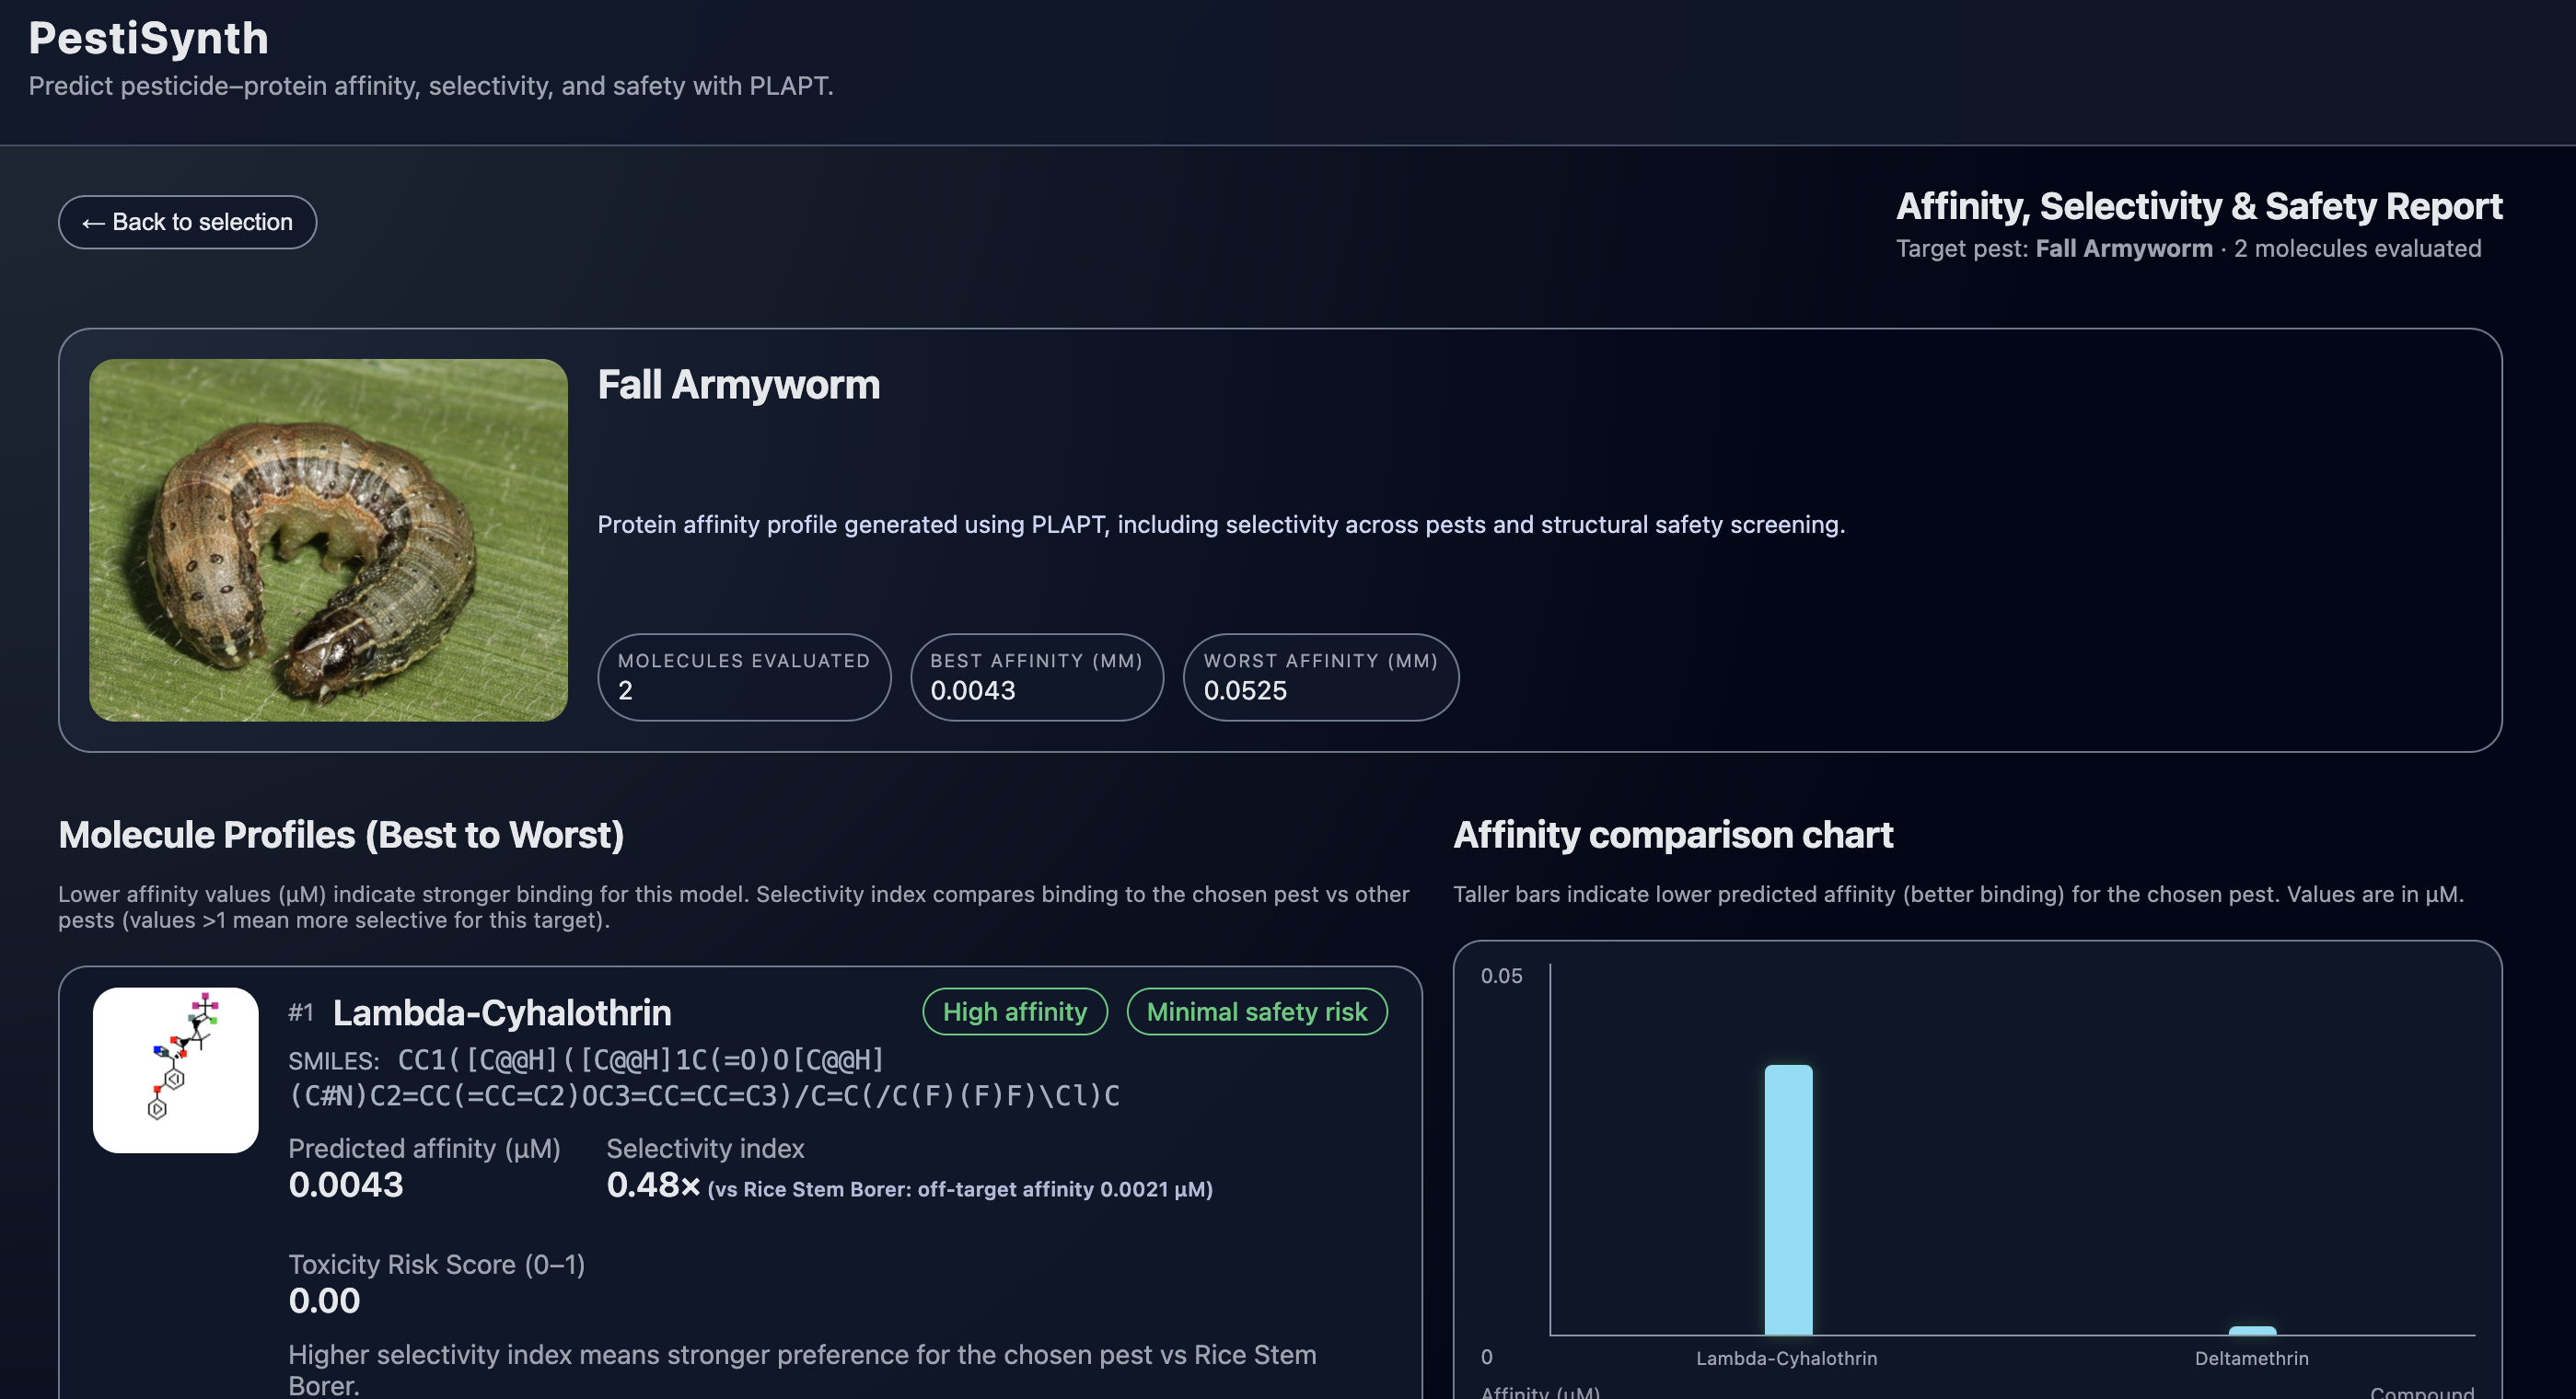Click the Best Affinity stat pill
The height and width of the screenshot is (1399, 2576).
point(1036,677)
